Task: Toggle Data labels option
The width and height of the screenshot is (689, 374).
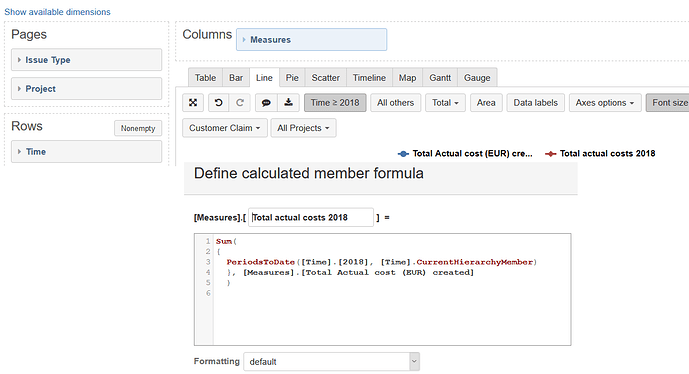Action: (535, 103)
